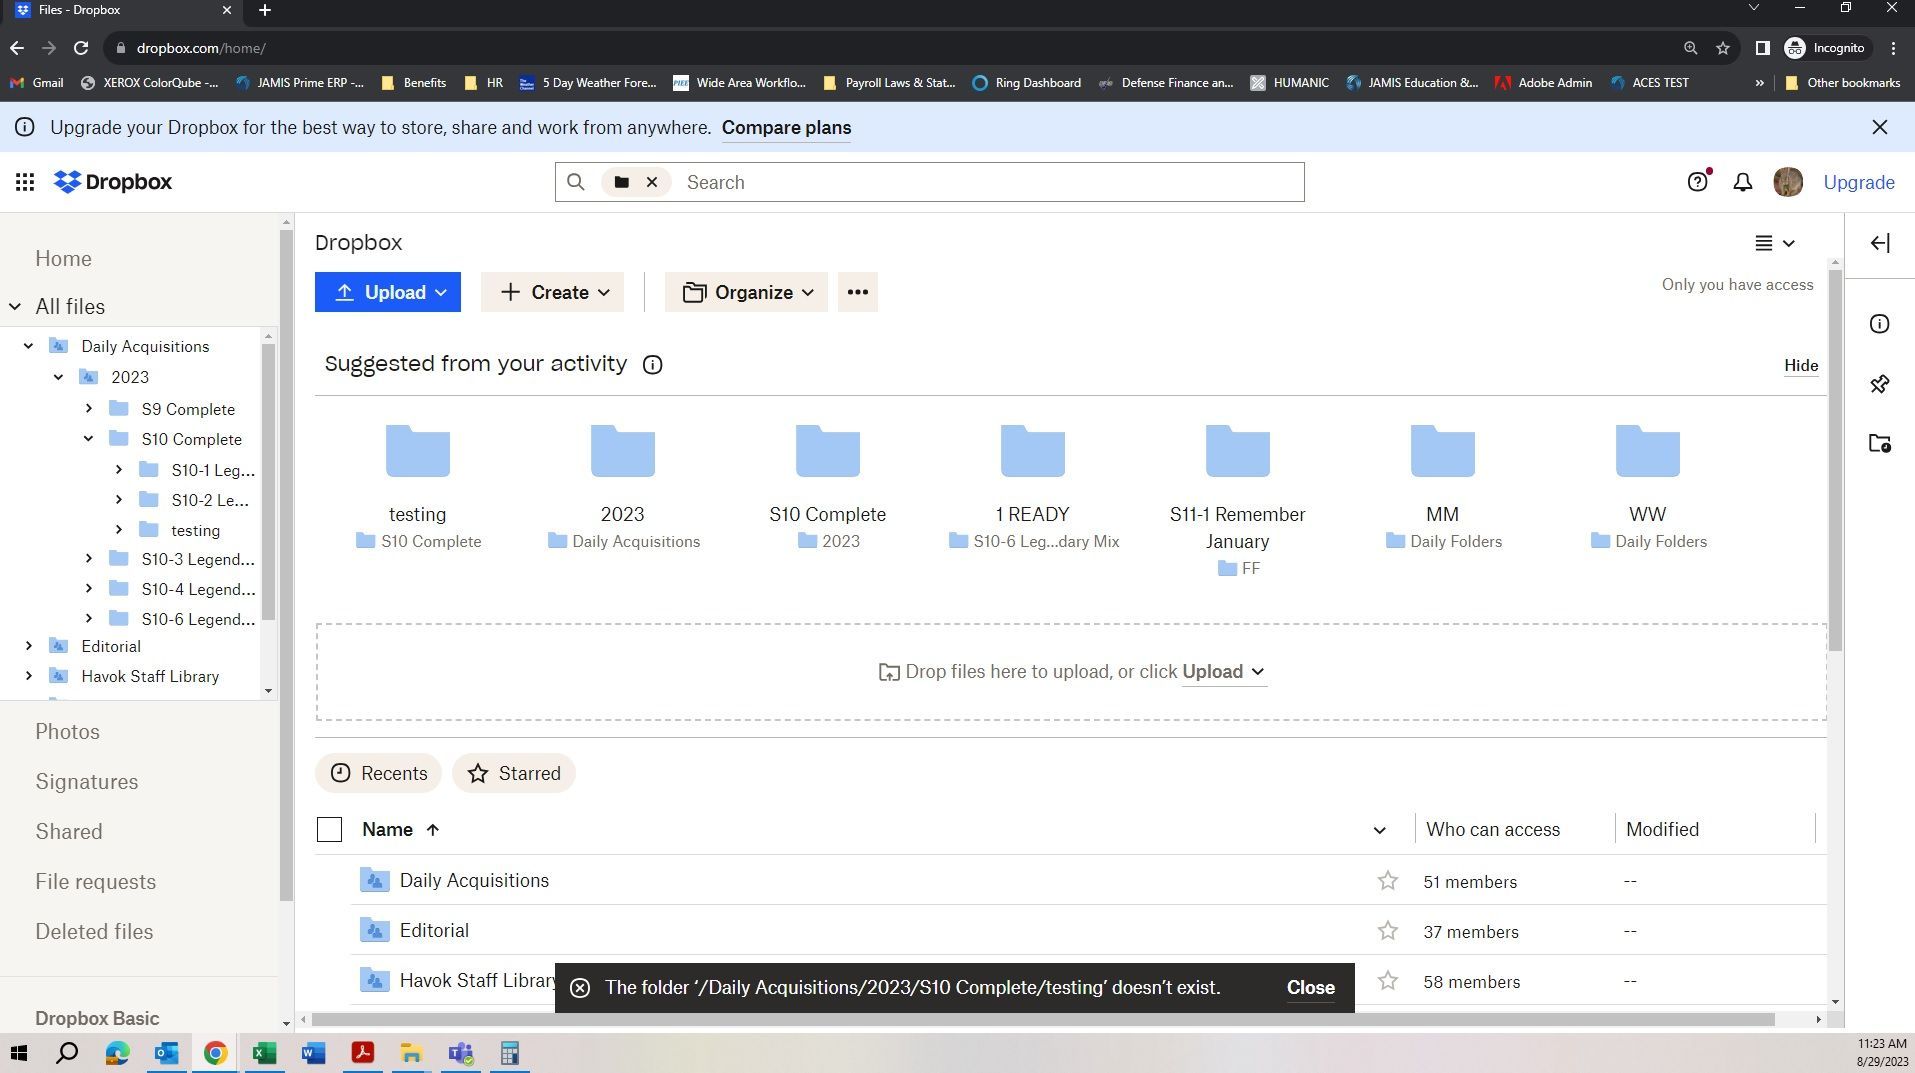
Task: Open Deleted files in sidebar
Action: click(x=94, y=931)
